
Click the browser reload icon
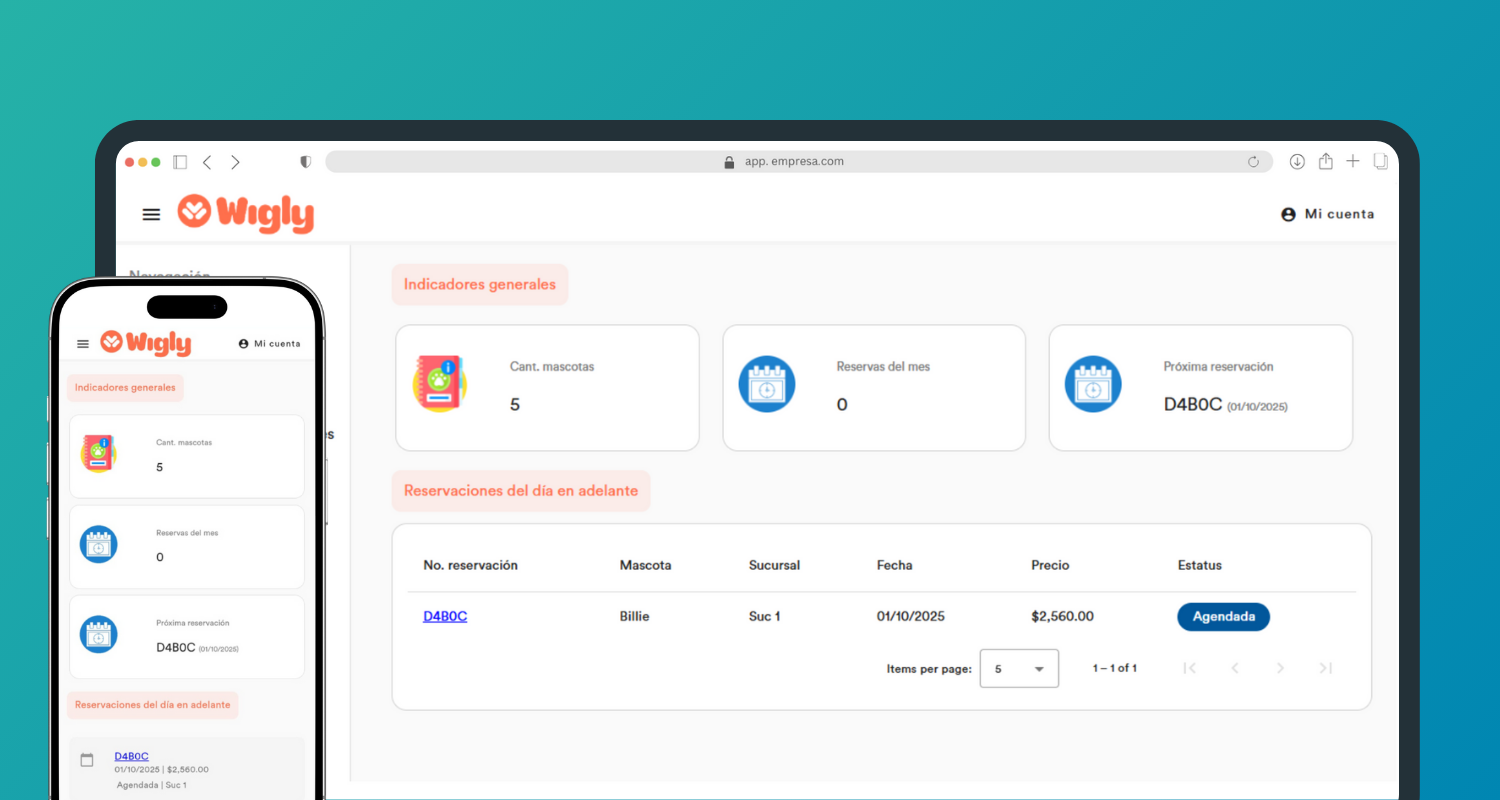[1253, 162]
